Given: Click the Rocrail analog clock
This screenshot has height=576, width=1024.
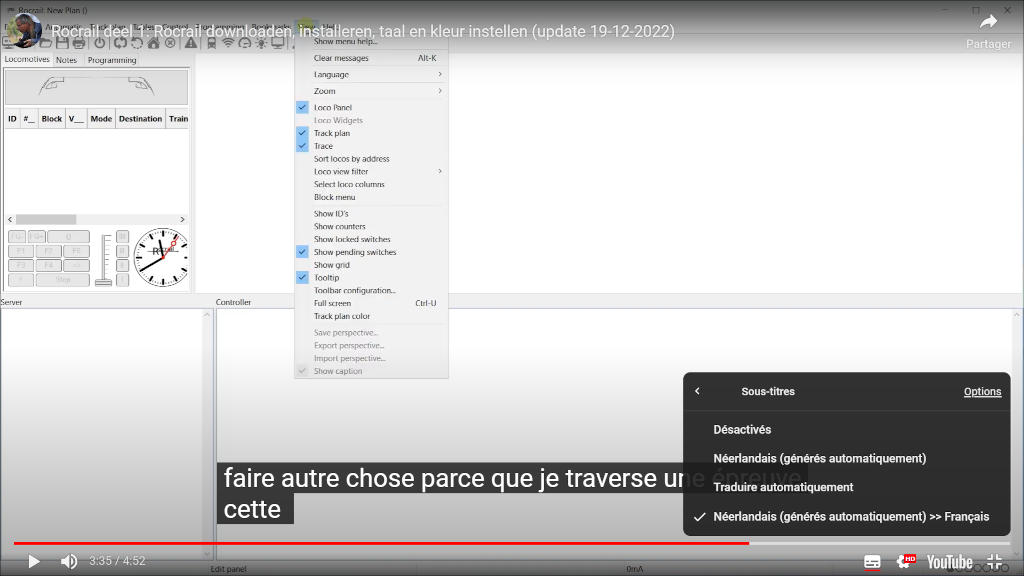Looking at the screenshot, I should 161,257.
